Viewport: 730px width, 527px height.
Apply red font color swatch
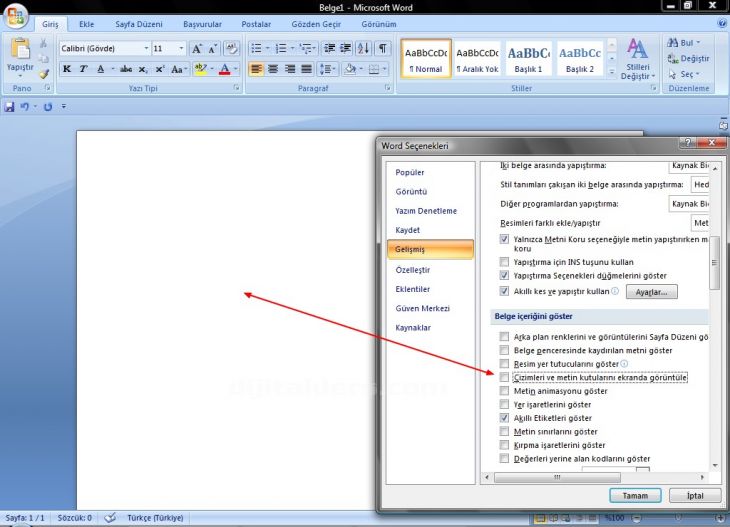tap(225, 69)
